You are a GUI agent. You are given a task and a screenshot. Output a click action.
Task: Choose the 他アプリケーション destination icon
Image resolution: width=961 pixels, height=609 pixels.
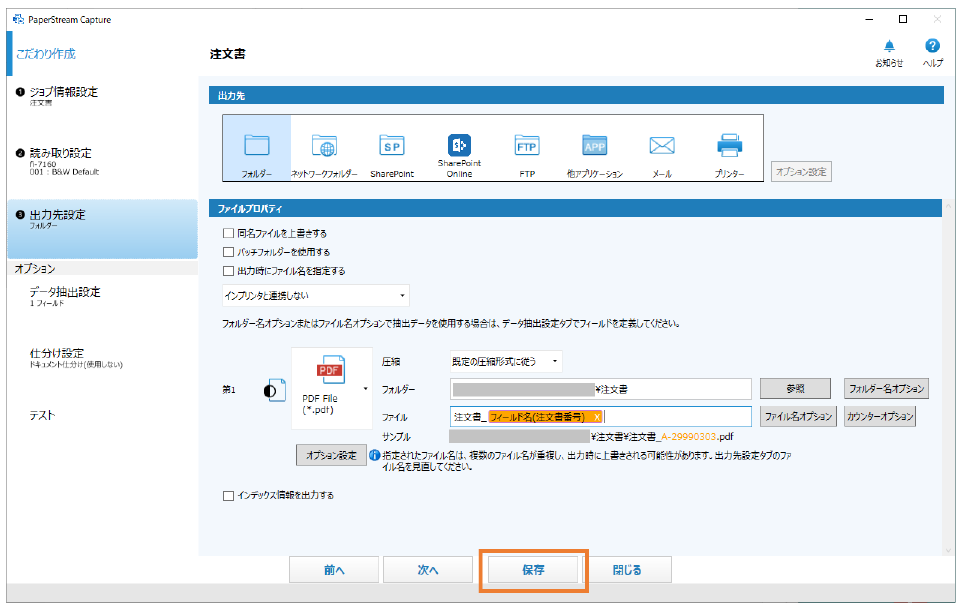pyautogui.click(x=594, y=148)
